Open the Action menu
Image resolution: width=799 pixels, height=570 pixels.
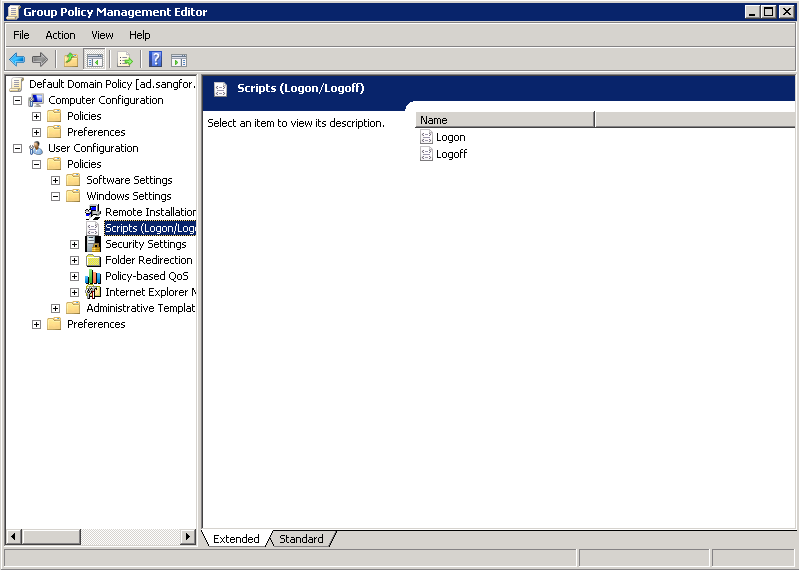pyautogui.click(x=60, y=35)
